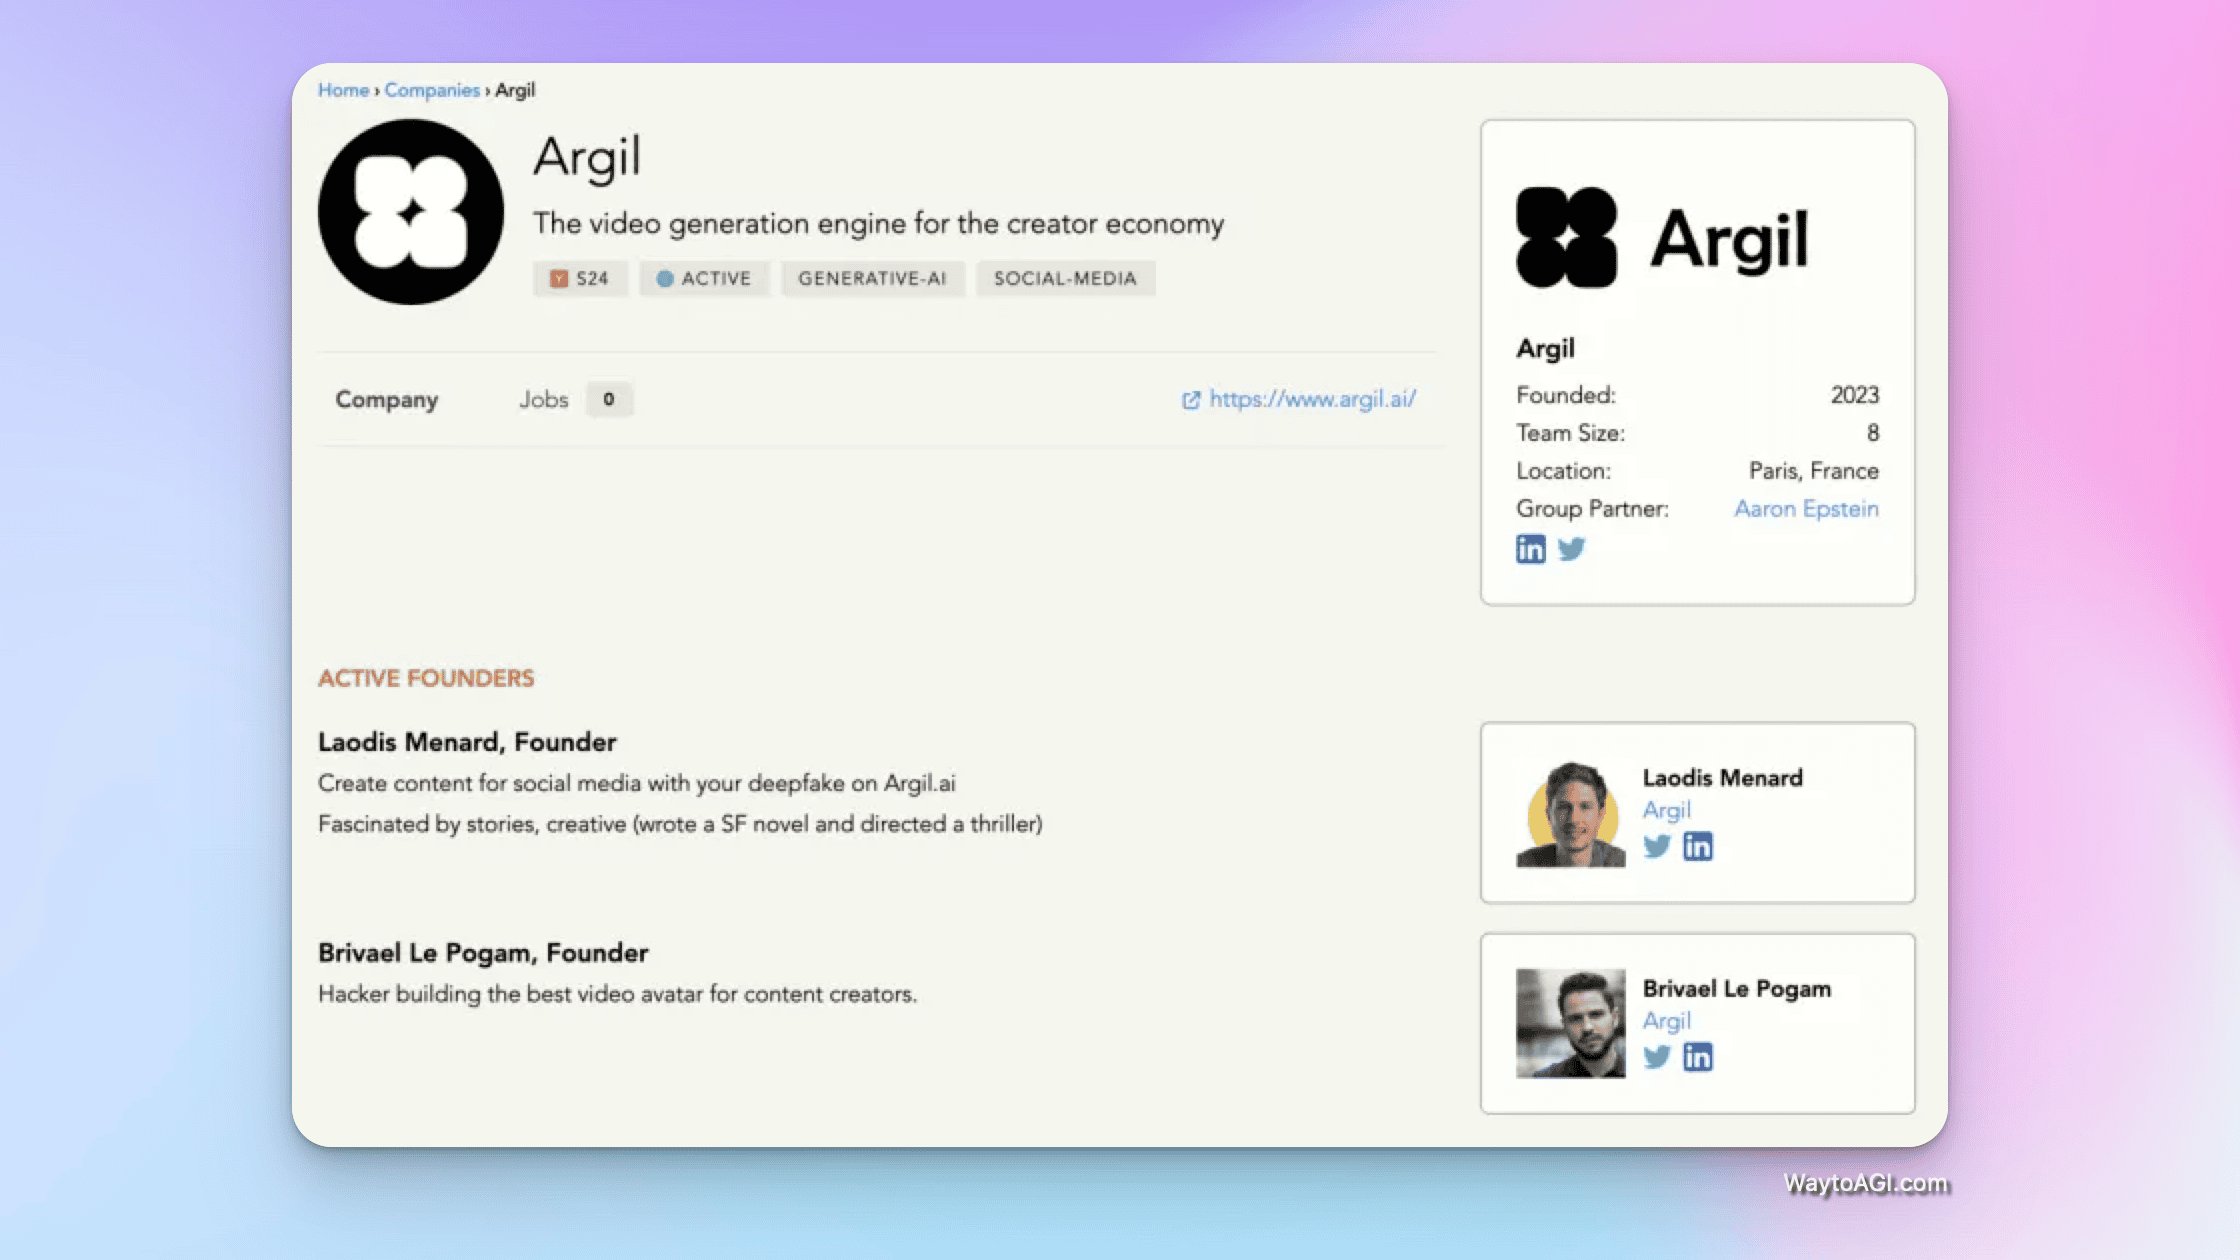Screen dimensions: 2240x1260
Task: Click the GENERATIVE-AI tag
Action: tap(872, 278)
